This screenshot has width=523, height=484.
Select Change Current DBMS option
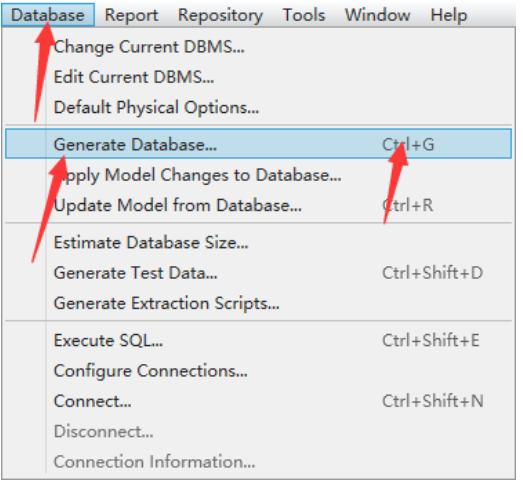pyautogui.click(x=258, y=47)
